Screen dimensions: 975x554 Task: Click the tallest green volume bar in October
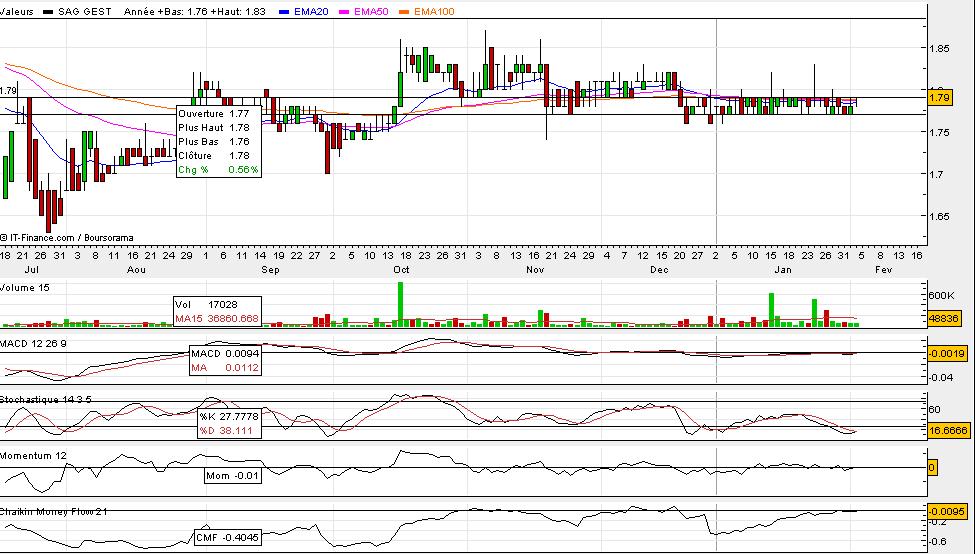click(x=400, y=304)
